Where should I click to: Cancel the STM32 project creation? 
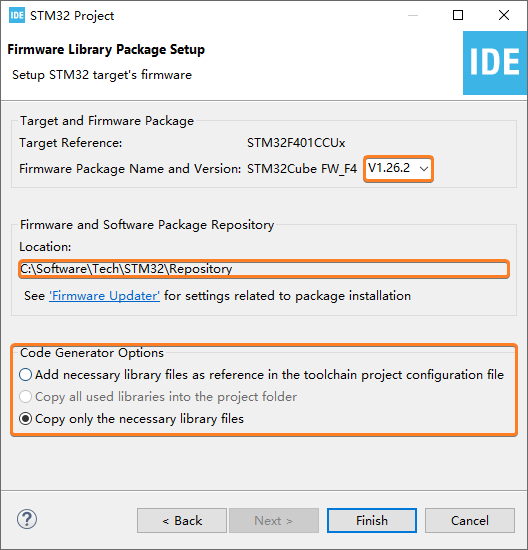click(x=470, y=521)
